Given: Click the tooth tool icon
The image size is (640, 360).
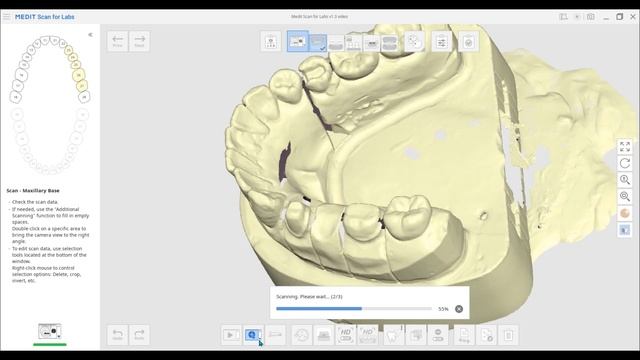Looking at the screenshot, I should pyautogui.click(x=393, y=335).
